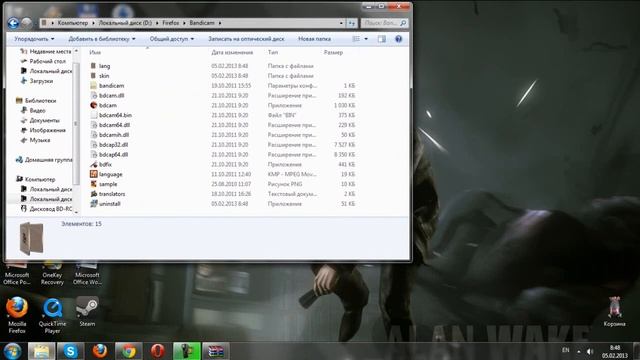Open Добавить в библиотеку dropdown
Image resolution: width=640 pixels, height=360 pixels.
tap(102, 39)
